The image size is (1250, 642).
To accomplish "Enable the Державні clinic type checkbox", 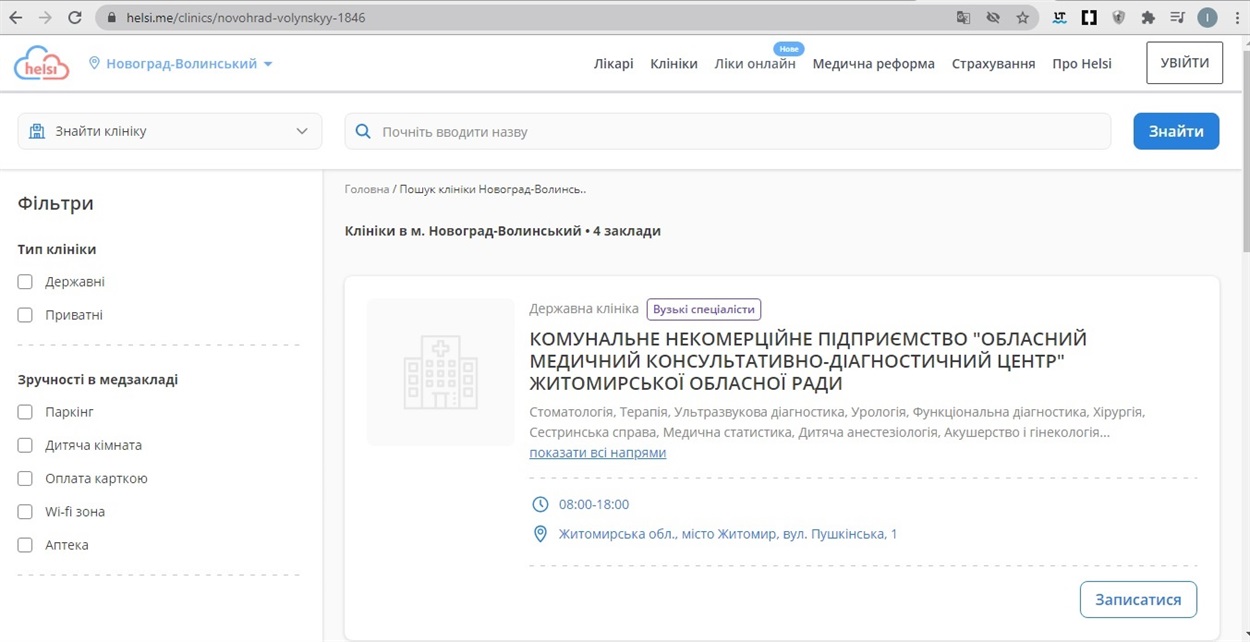I will [x=25, y=282].
